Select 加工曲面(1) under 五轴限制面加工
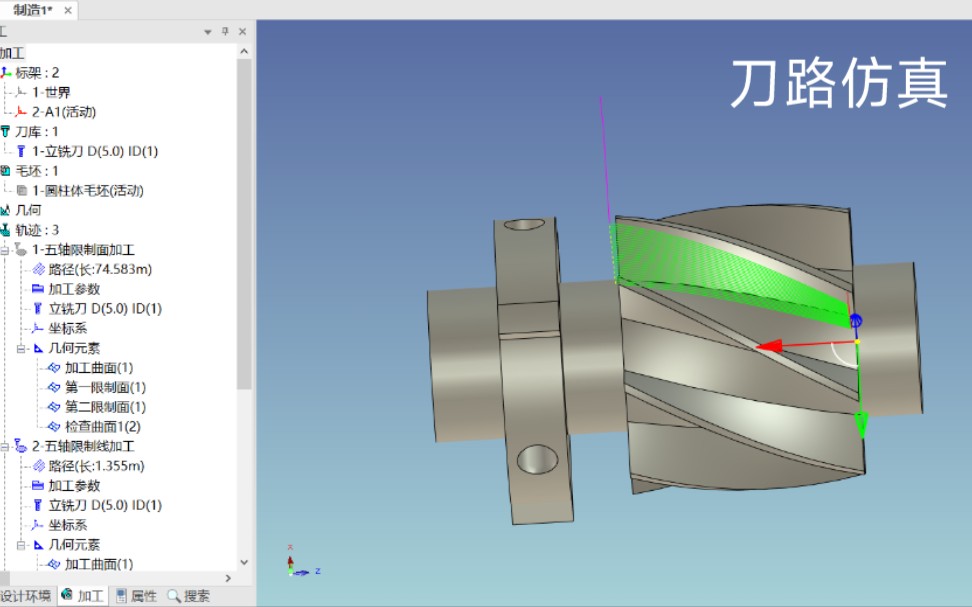Viewport: 972px width, 607px height. (x=99, y=368)
